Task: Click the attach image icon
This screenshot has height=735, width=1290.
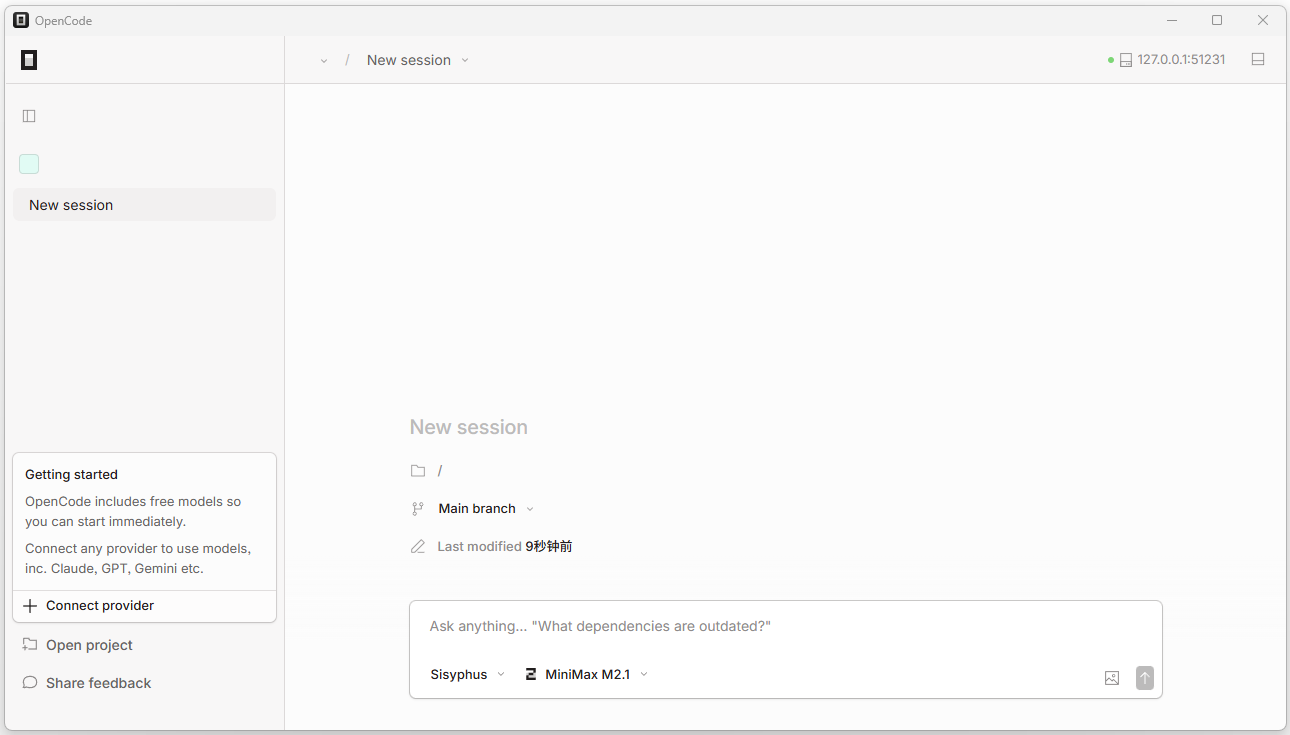Action: (x=1112, y=678)
